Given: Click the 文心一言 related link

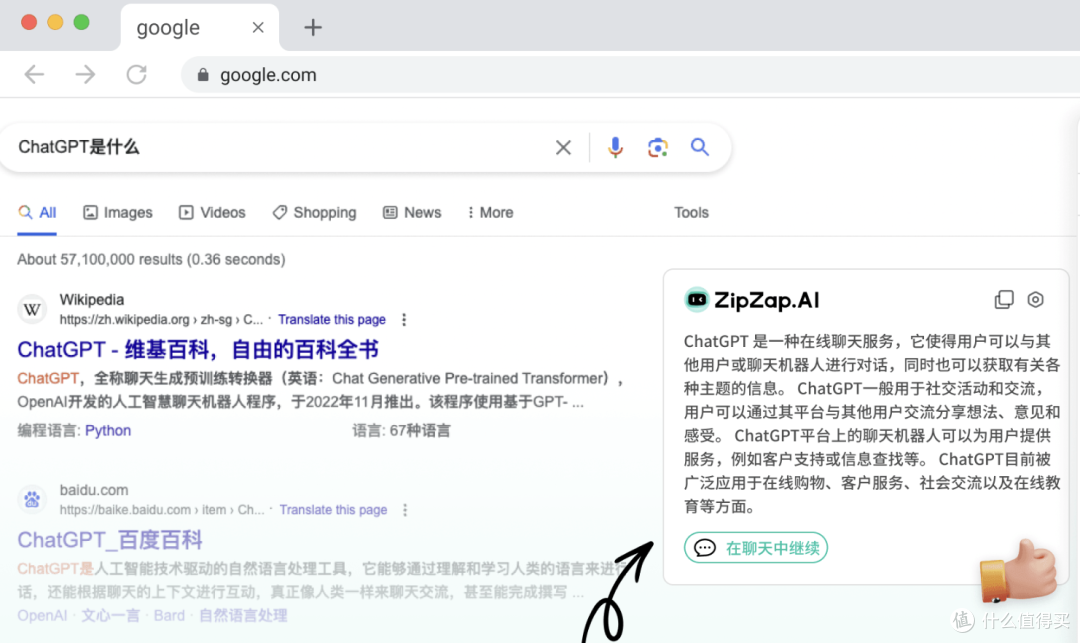Looking at the screenshot, I should coord(110,615).
